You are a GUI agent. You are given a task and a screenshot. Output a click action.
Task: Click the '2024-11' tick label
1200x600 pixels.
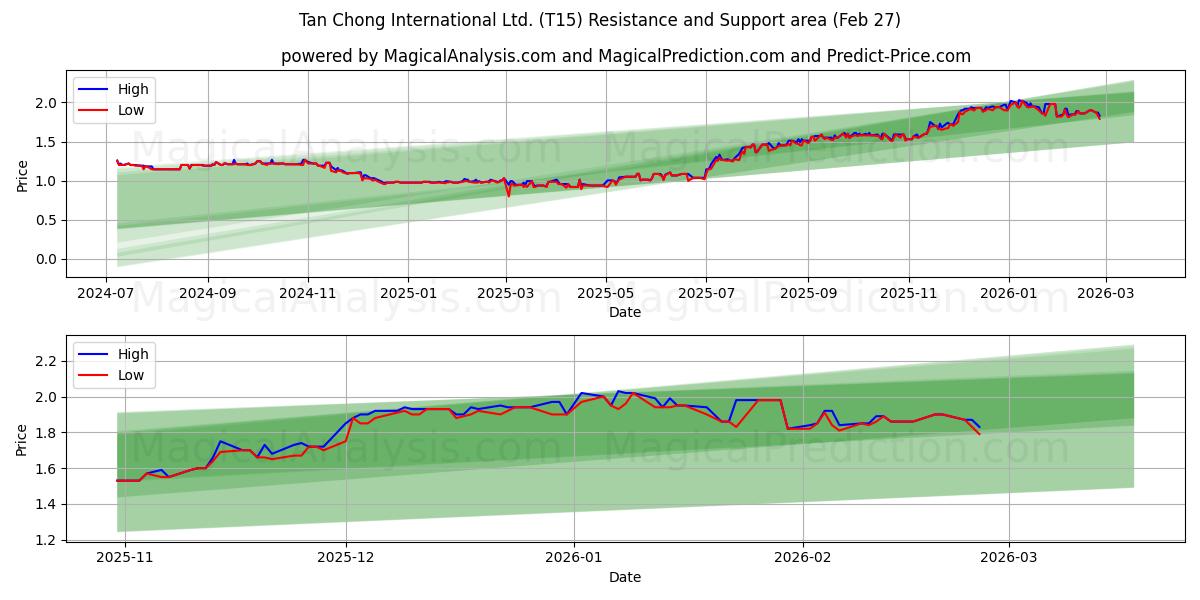pos(307,294)
